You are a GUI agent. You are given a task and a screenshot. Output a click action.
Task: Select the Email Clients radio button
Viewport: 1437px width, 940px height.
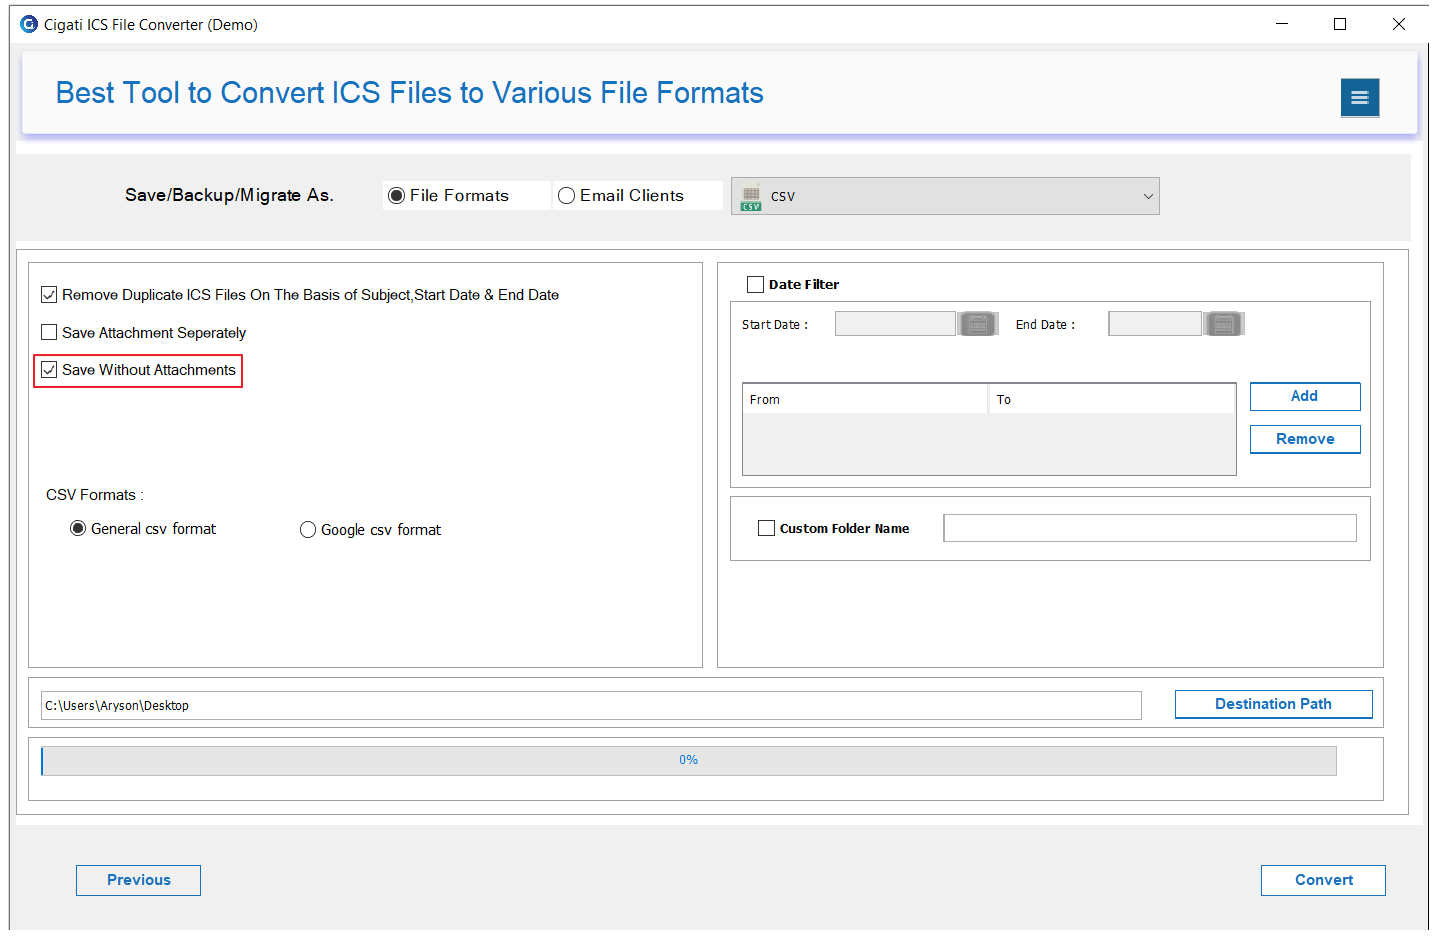click(566, 196)
